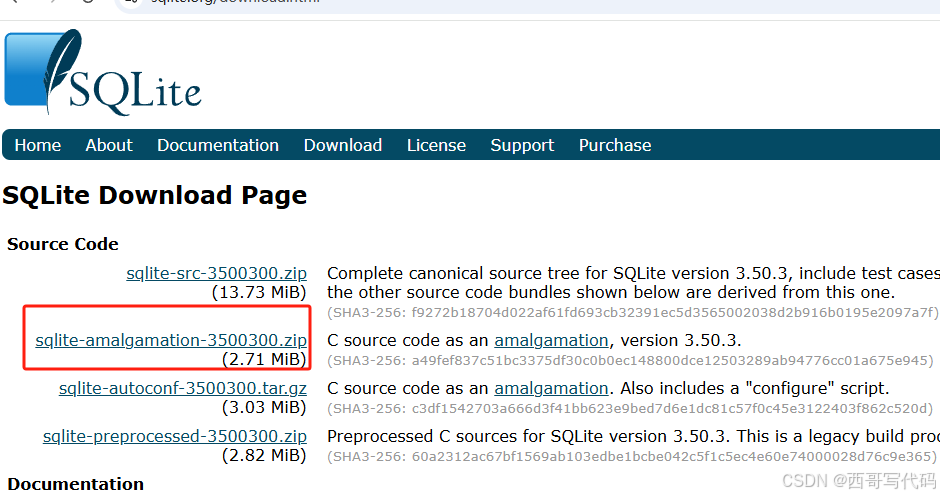Open the Documentation menu item
940x496 pixels.
218,145
